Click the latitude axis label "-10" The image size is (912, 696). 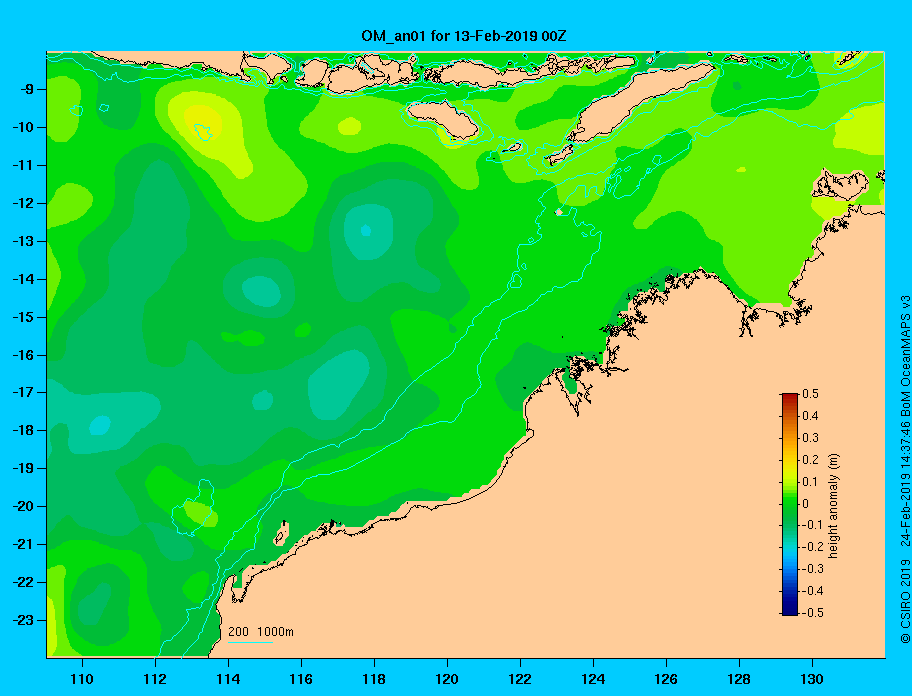[x=23, y=127]
